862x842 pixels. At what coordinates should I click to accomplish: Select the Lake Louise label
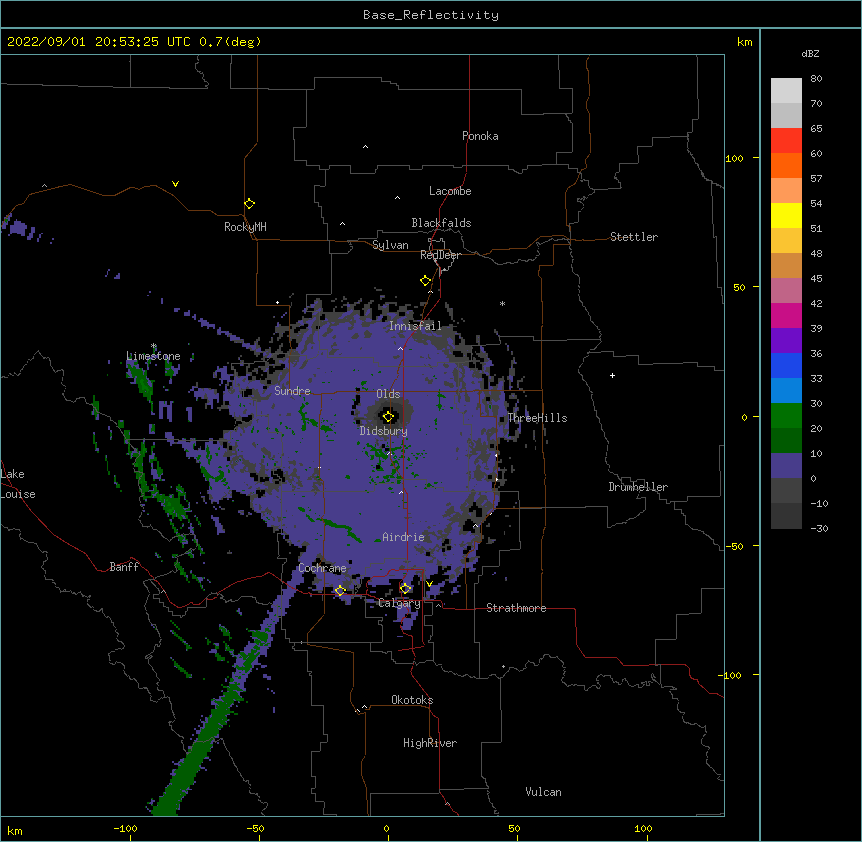click(18, 484)
